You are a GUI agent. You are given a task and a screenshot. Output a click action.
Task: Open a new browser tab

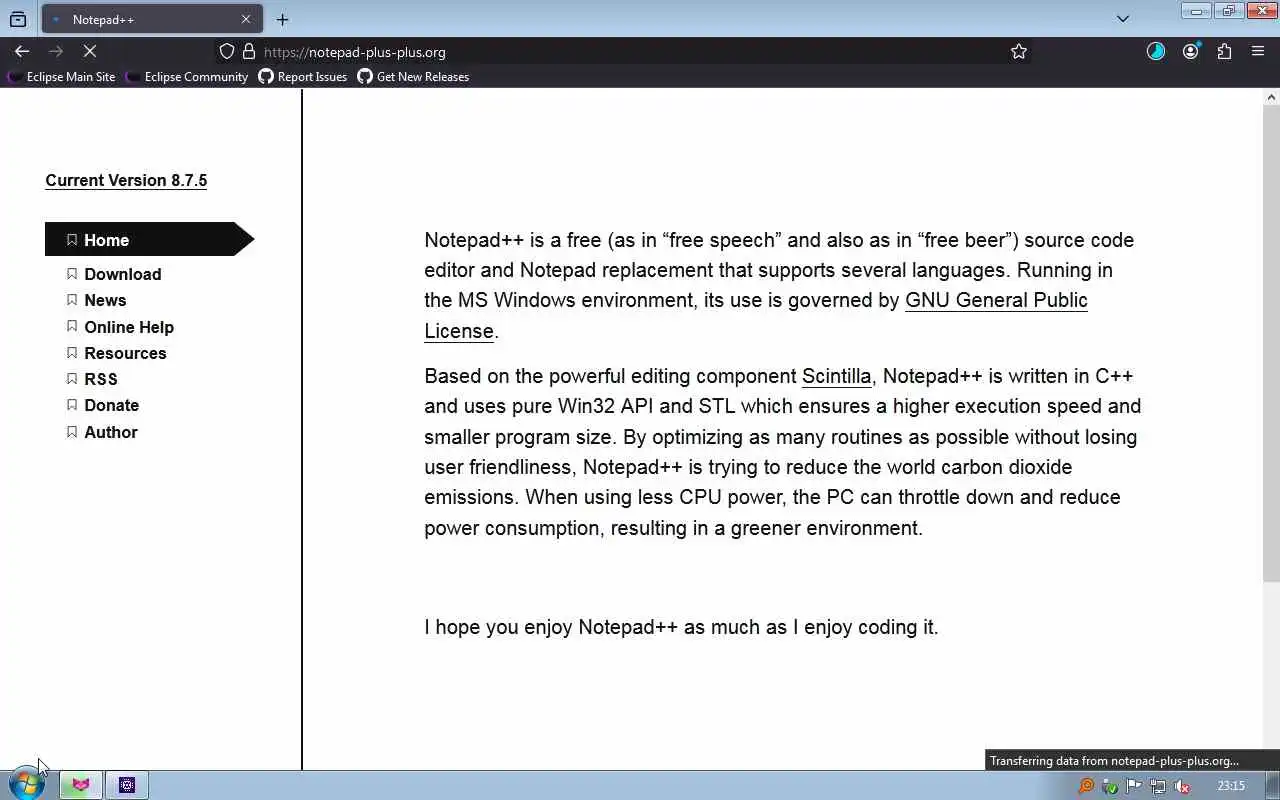tap(282, 19)
